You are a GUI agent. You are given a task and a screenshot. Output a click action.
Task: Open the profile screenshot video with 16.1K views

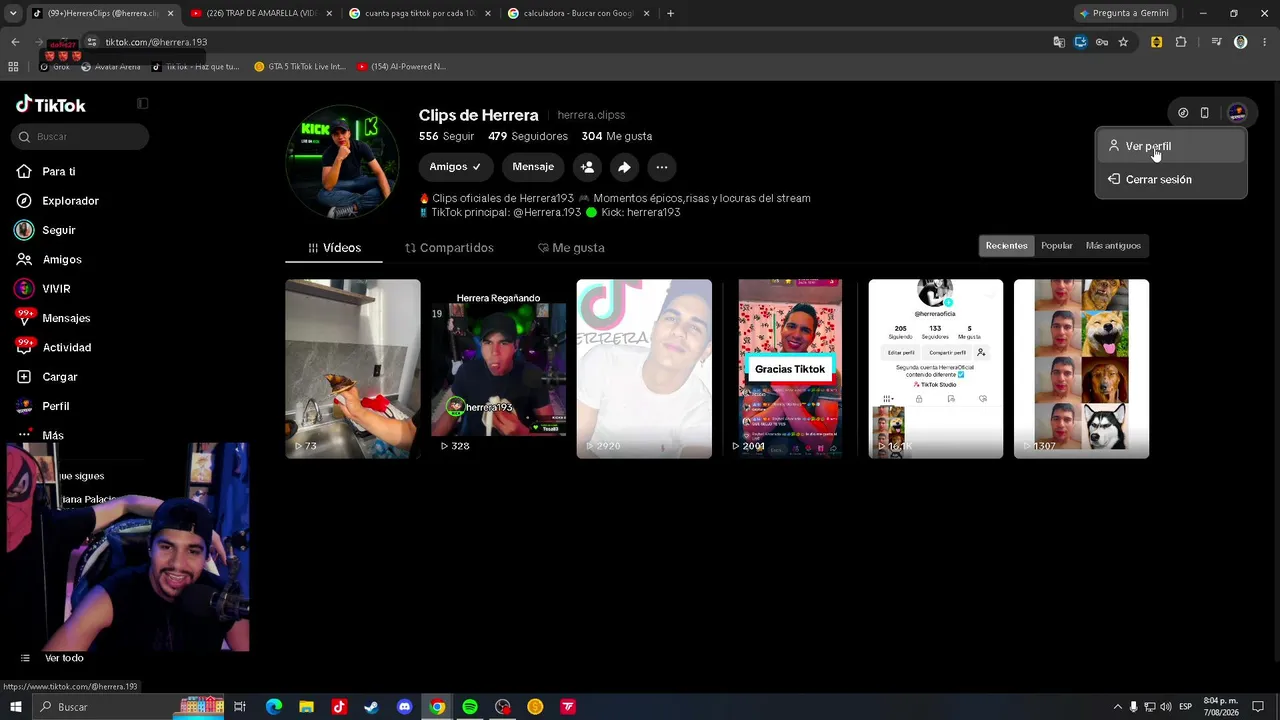click(935, 369)
